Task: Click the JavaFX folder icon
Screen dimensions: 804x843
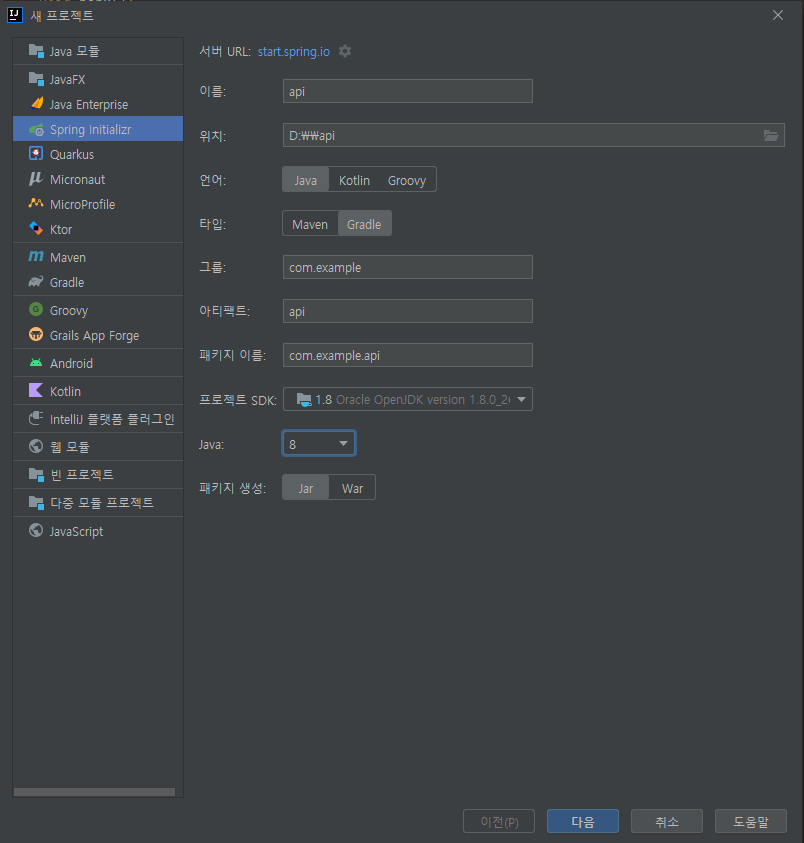Action: [x=36, y=79]
